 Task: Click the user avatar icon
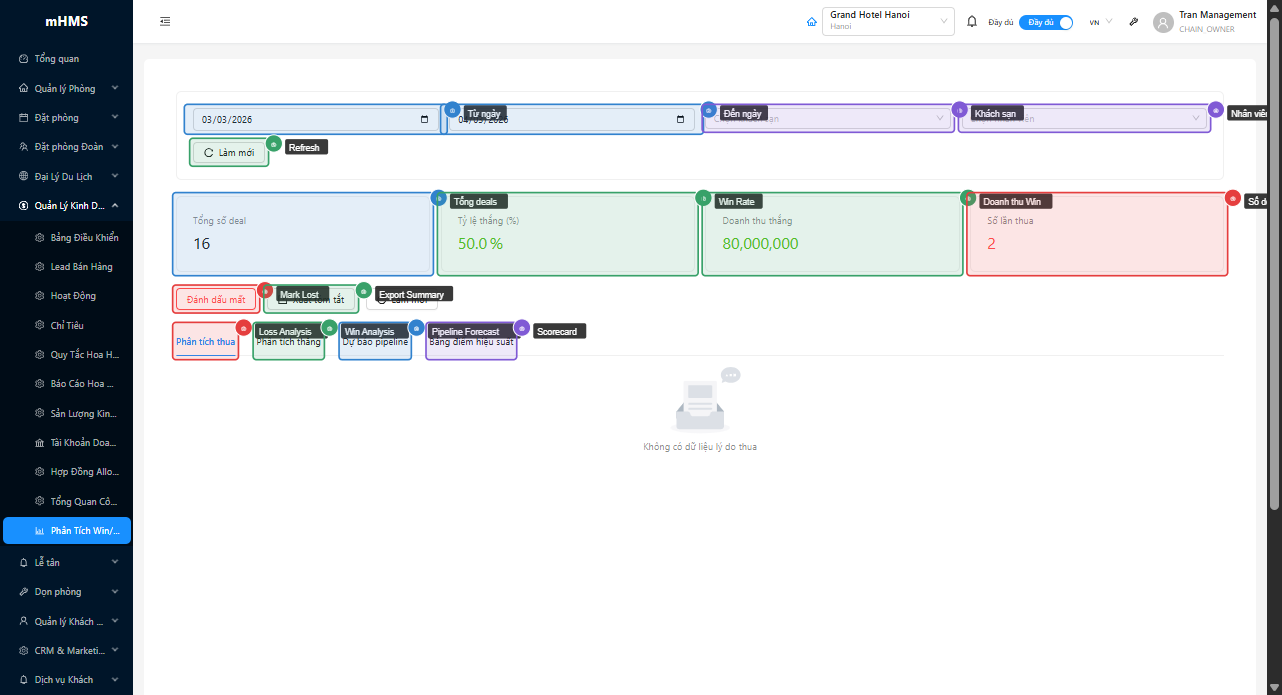click(x=1163, y=22)
